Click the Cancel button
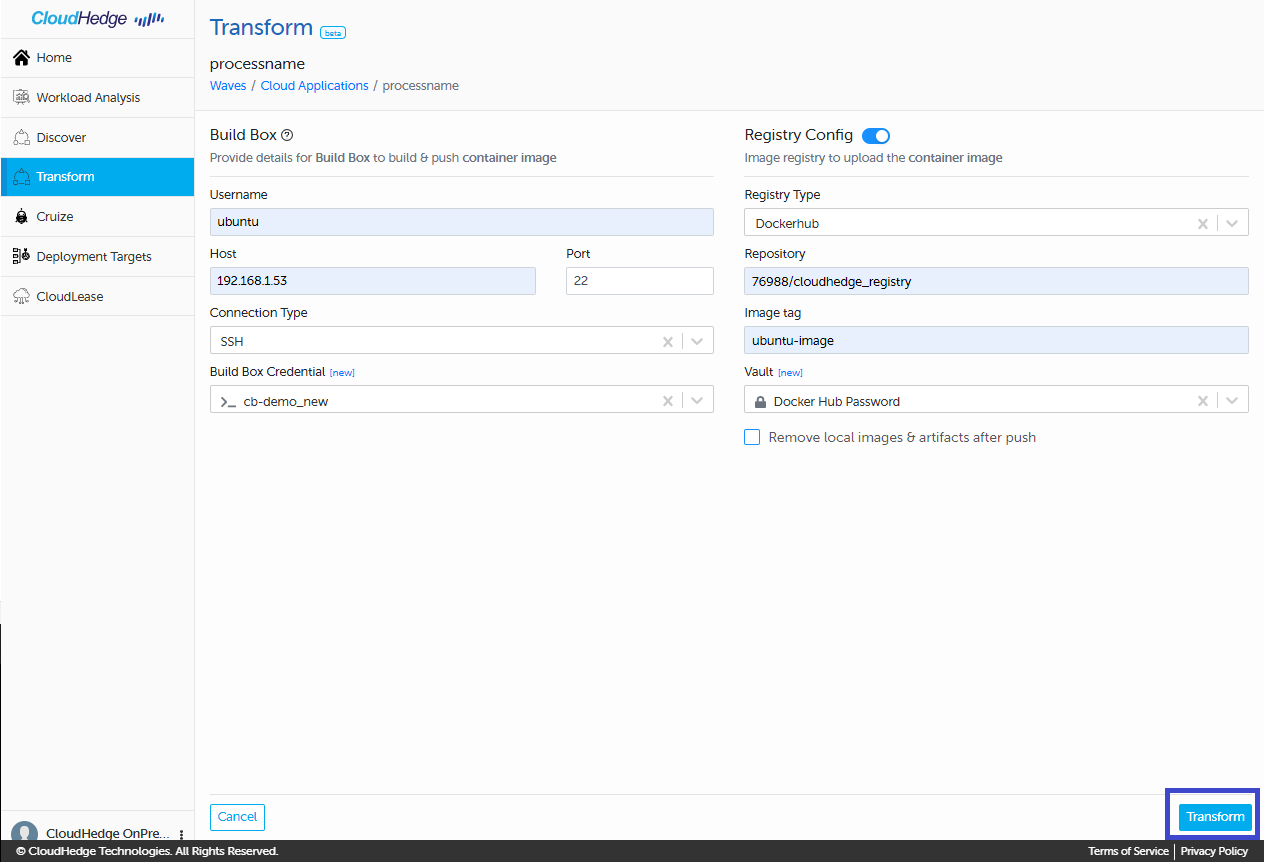 coord(237,817)
